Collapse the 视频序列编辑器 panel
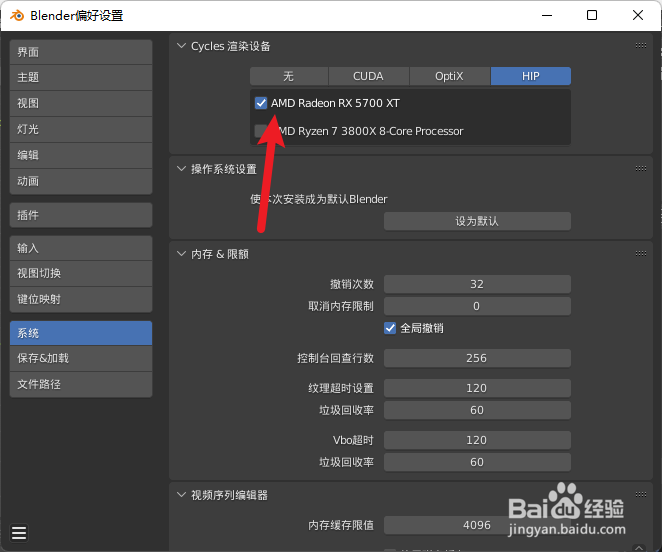The height and width of the screenshot is (552, 662). (x=182, y=495)
